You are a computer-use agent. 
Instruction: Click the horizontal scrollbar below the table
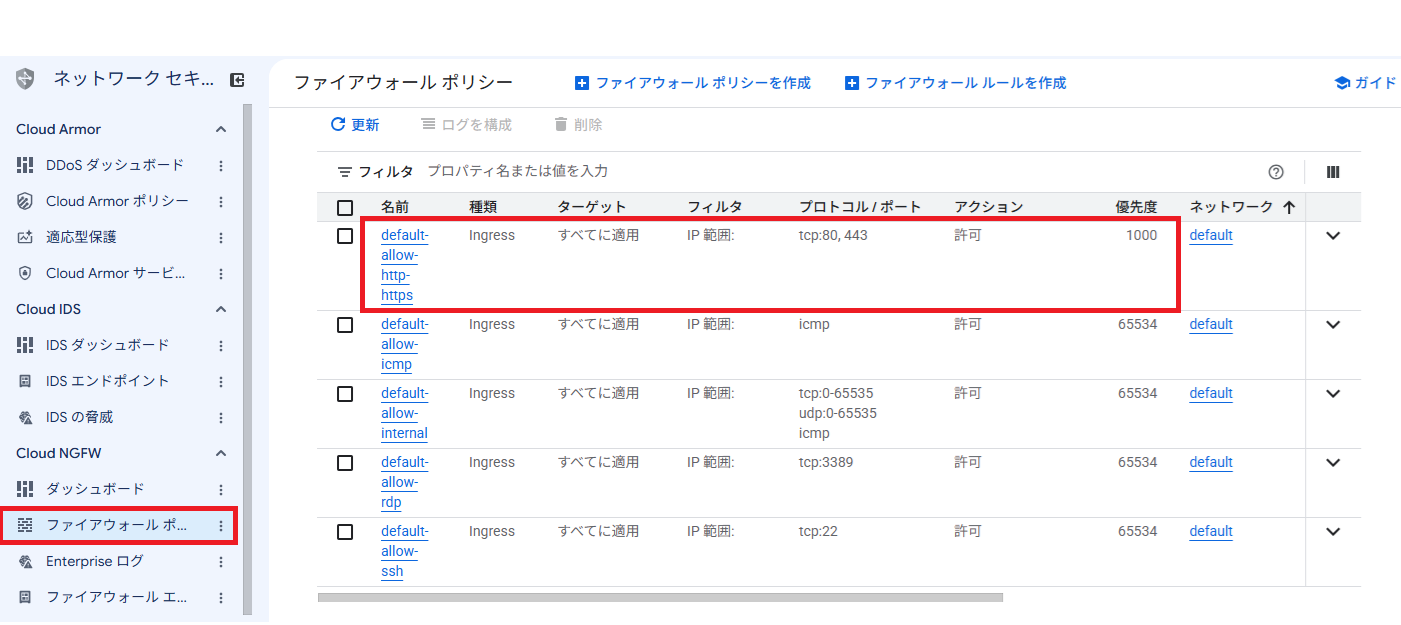[x=660, y=598]
